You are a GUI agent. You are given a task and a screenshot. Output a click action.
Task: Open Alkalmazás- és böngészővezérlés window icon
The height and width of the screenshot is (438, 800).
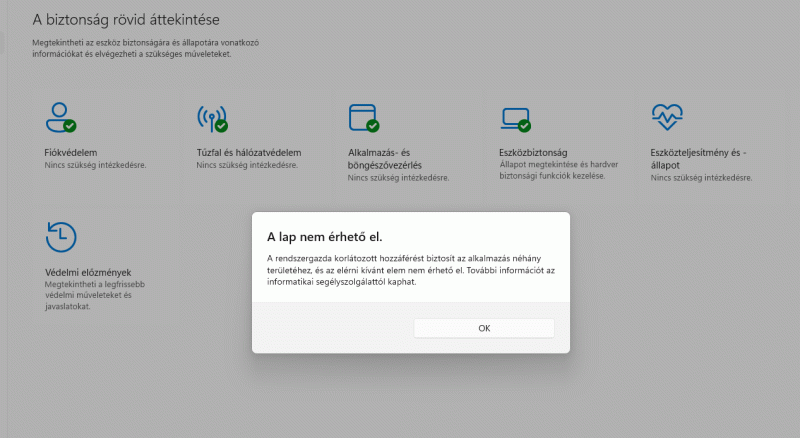364,118
